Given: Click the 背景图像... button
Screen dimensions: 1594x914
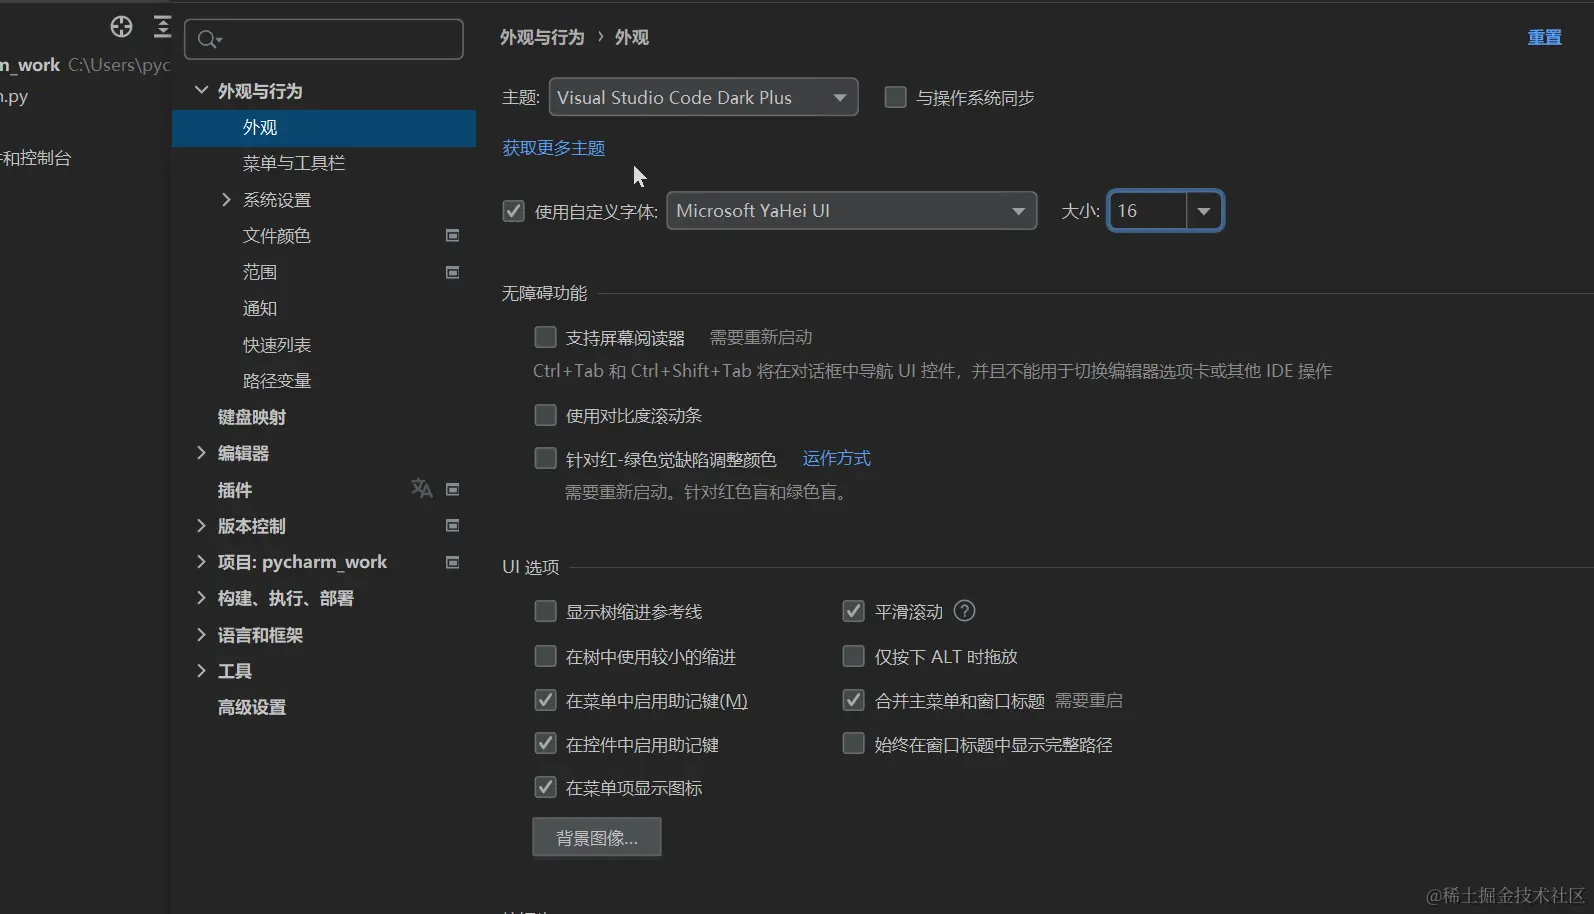Looking at the screenshot, I should (597, 837).
